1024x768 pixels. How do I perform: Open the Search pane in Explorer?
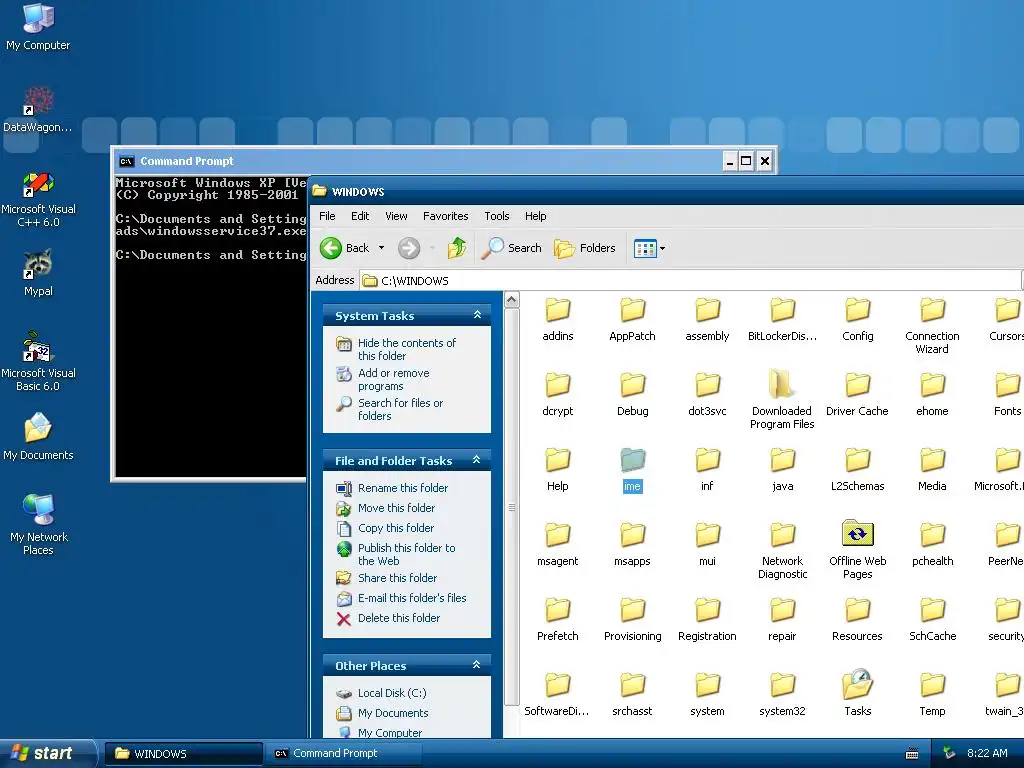point(512,248)
